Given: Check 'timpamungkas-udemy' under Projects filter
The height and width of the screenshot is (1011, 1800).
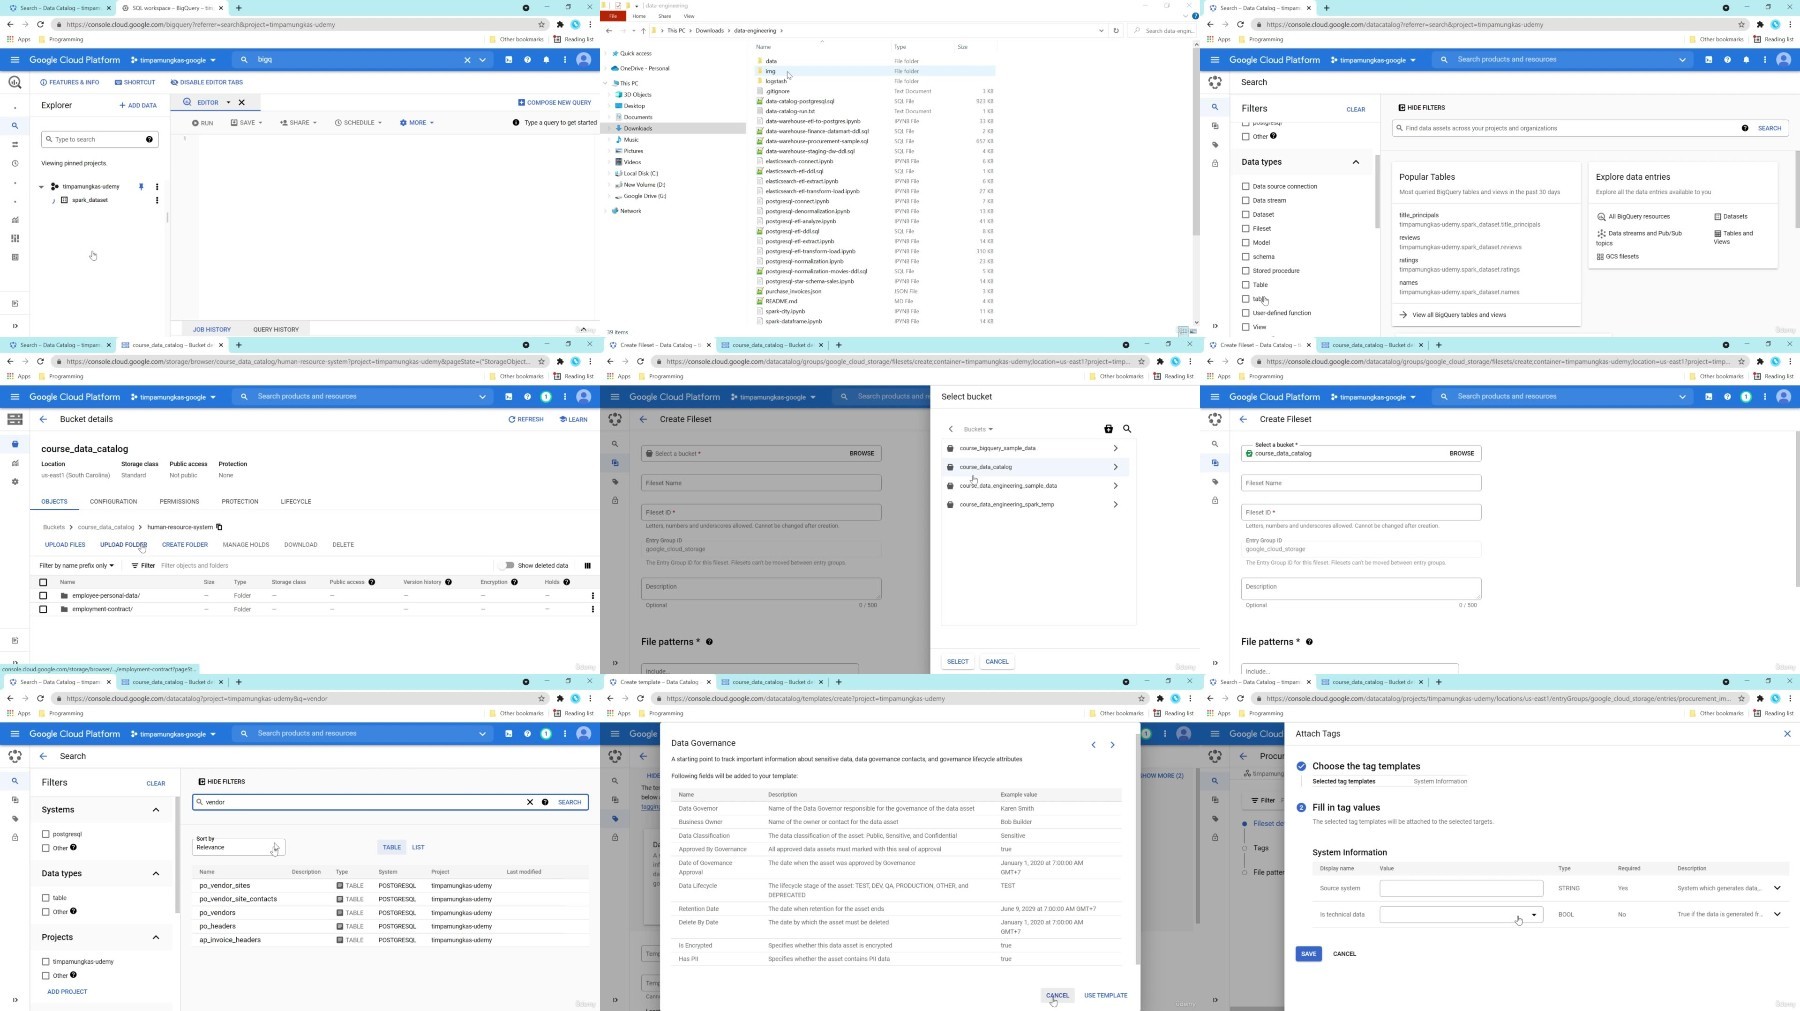Looking at the screenshot, I should click(45, 962).
